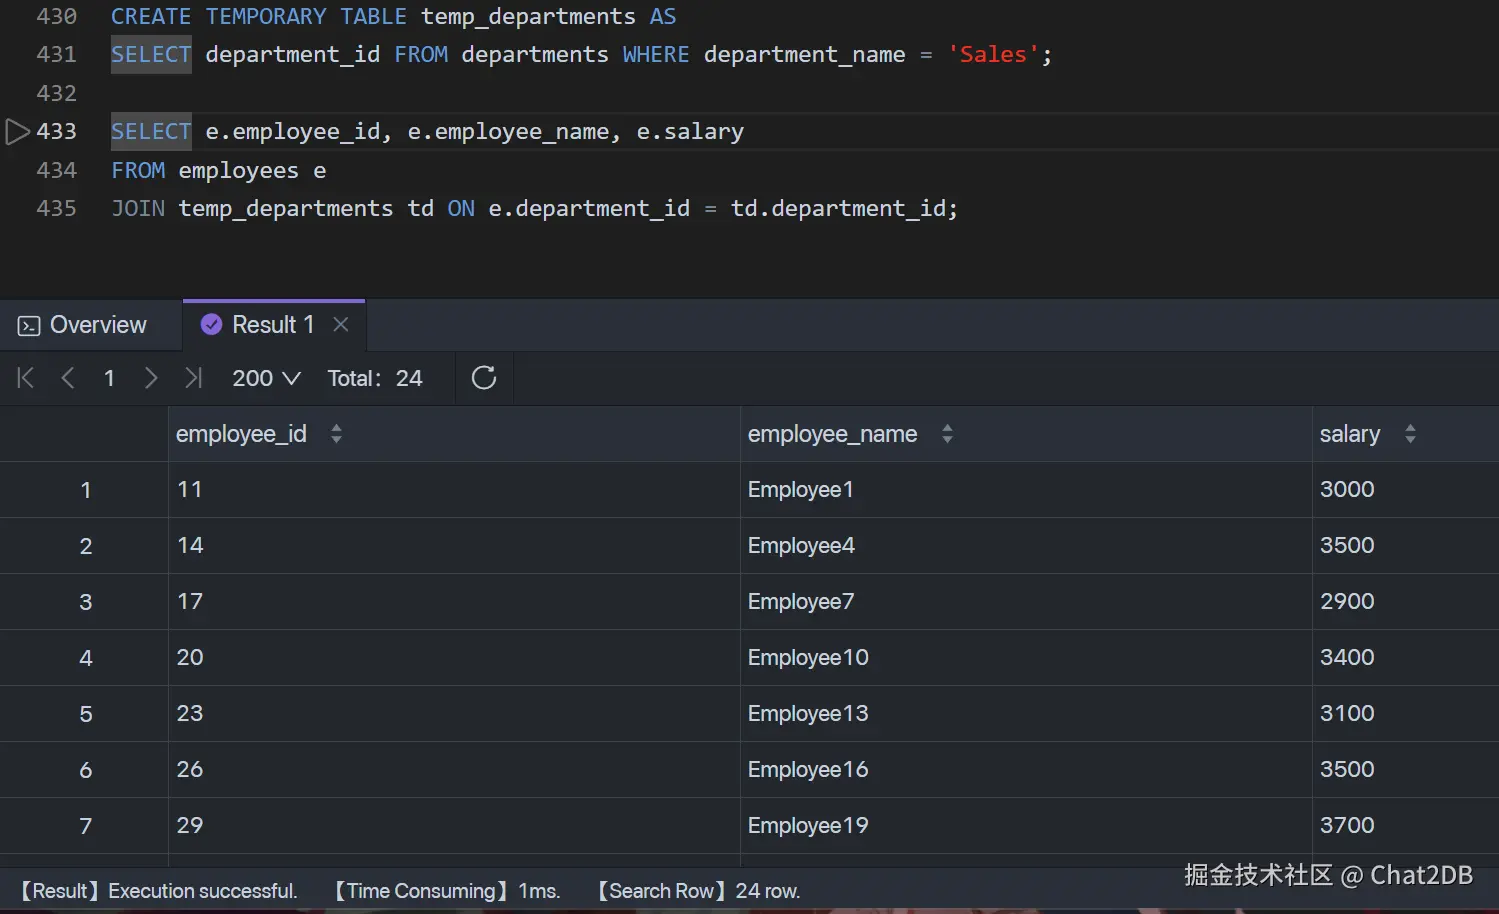Image resolution: width=1499 pixels, height=914 pixels.
Task: Click Execution successful status message
Action: point(159,890)
